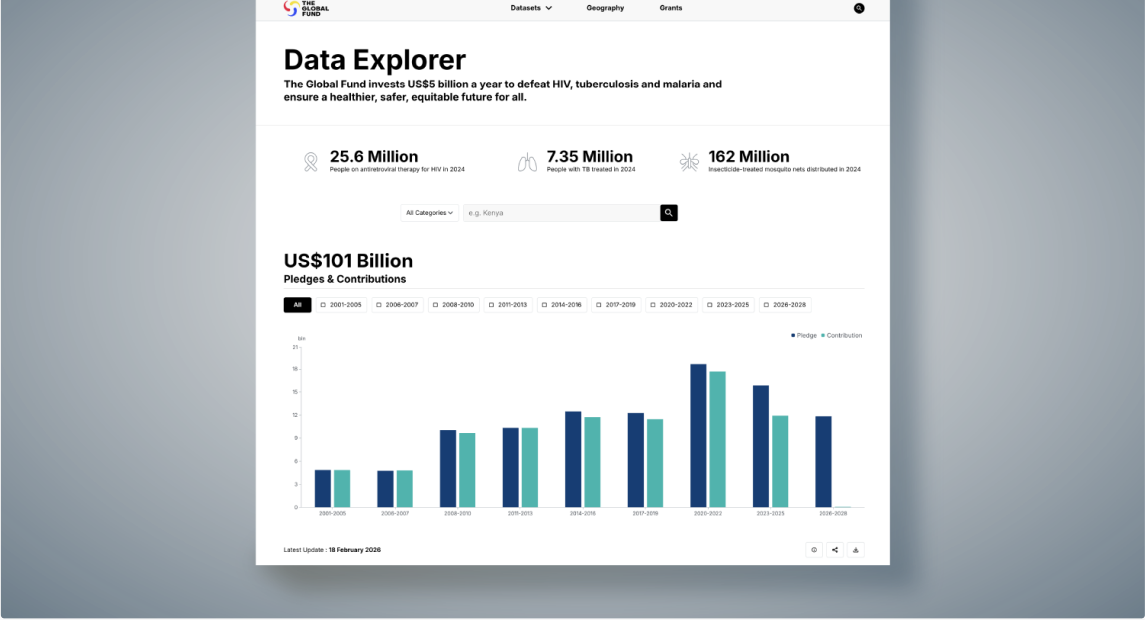The height and width of the screenshot is (620, 1145).
Task: Select the All period filter
Action: tap(297, 305)
